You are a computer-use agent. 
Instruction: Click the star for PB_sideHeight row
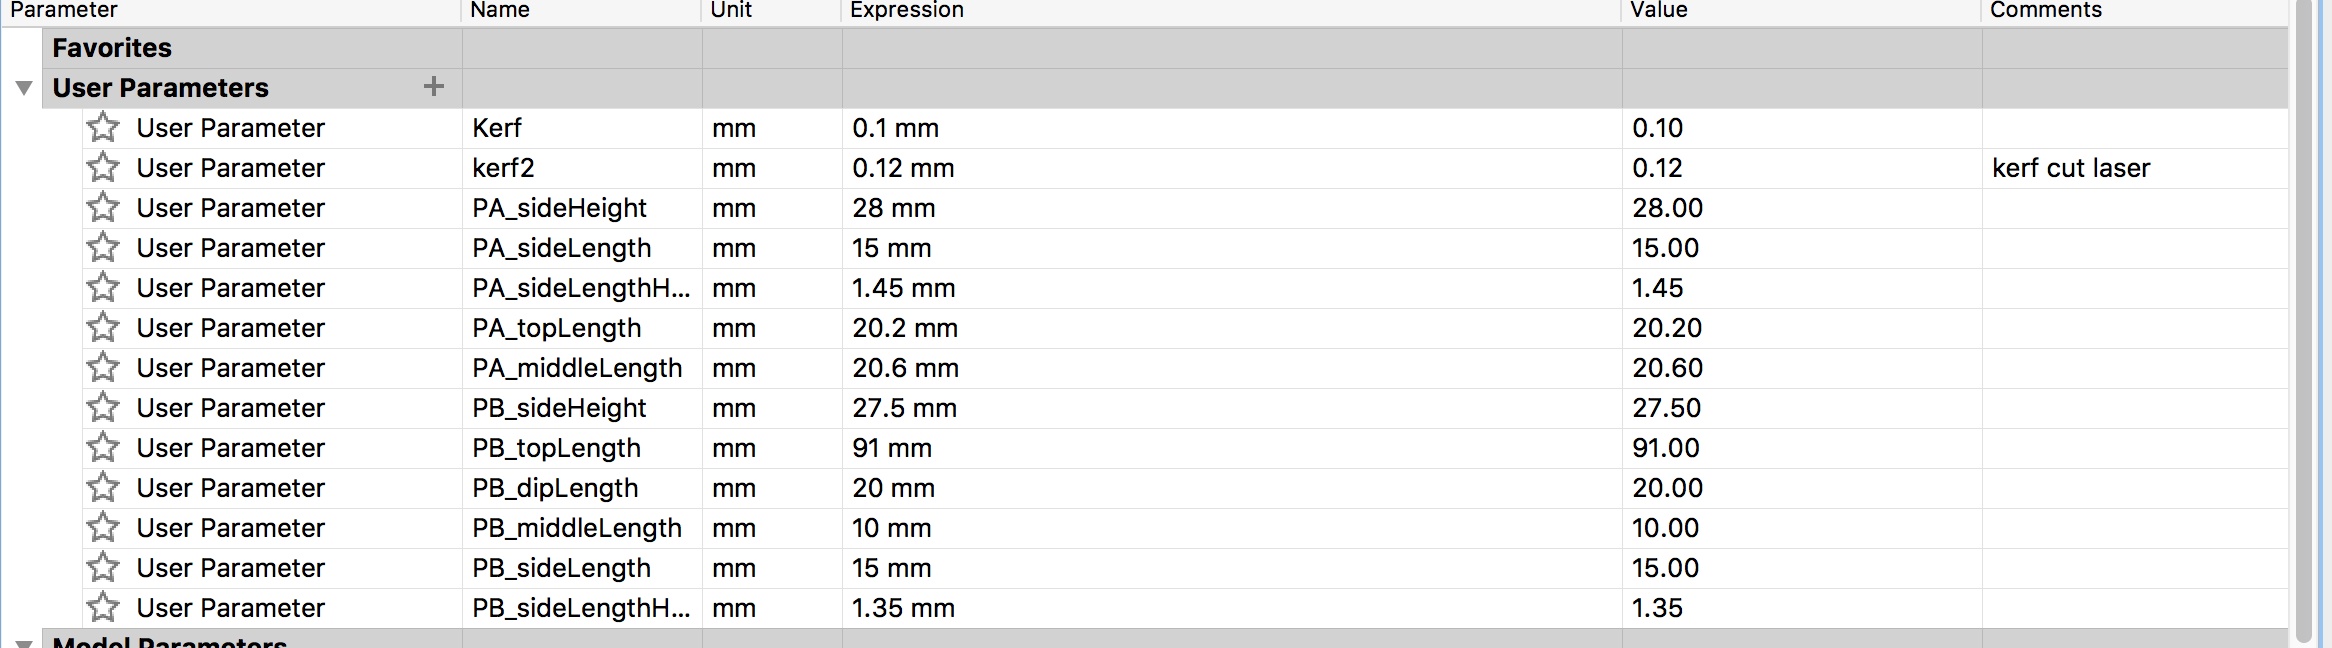(103, 408)
